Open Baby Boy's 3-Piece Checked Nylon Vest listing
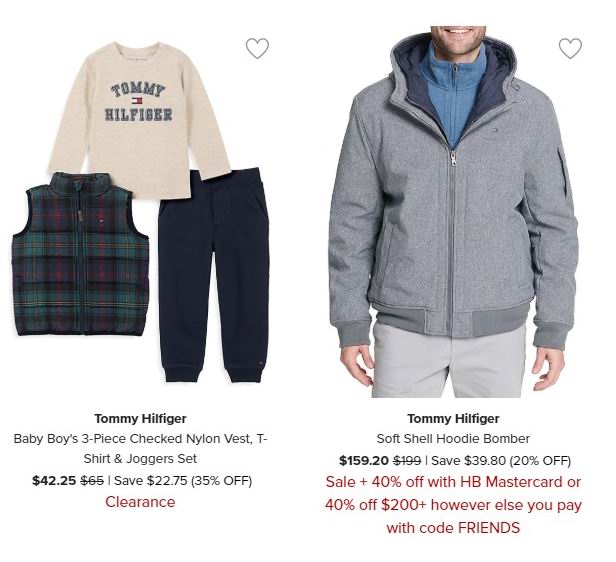Screen dimensions: 616x562 [x=140, y=449]
